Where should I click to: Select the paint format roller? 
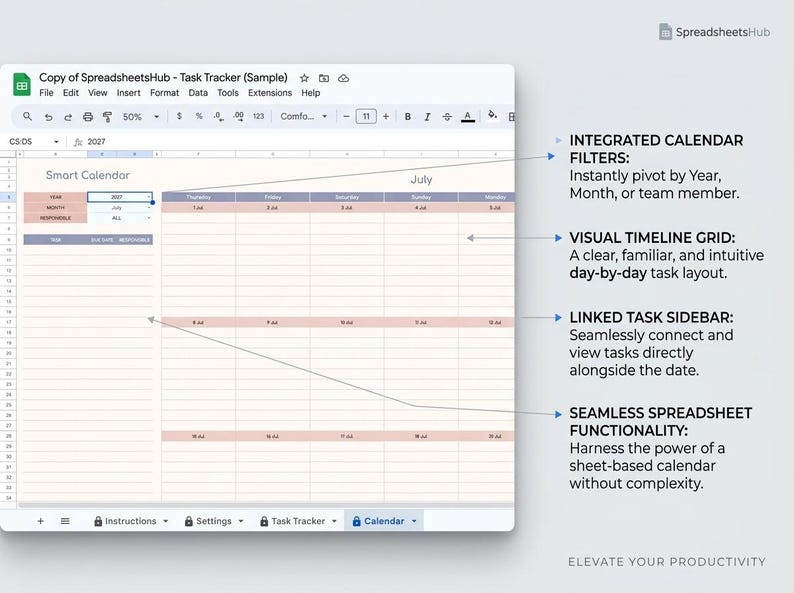click(x=107, y=117)
